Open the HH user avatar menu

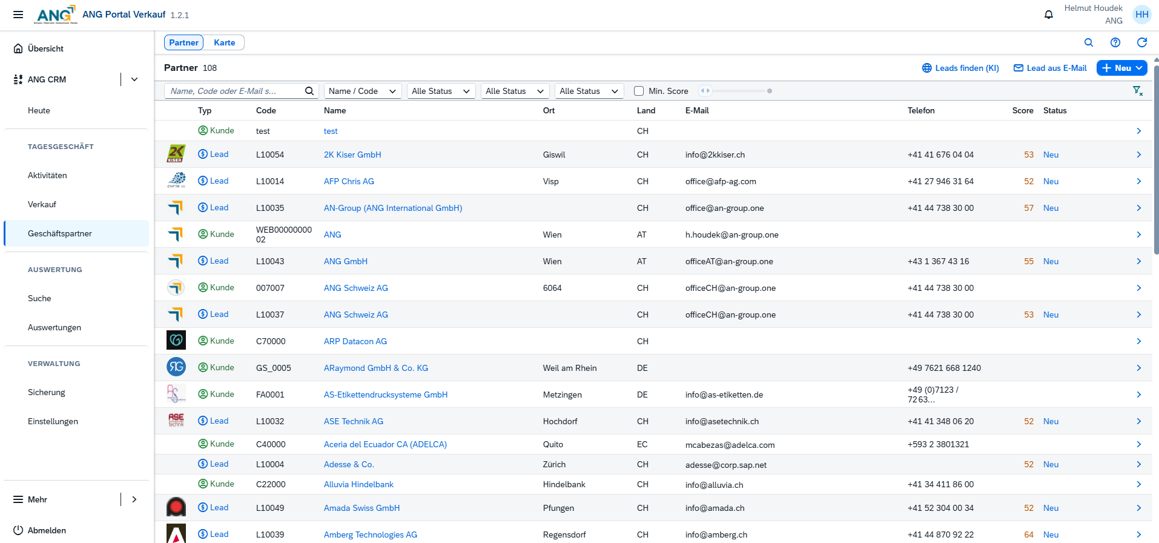click(x=1141, y=15)
